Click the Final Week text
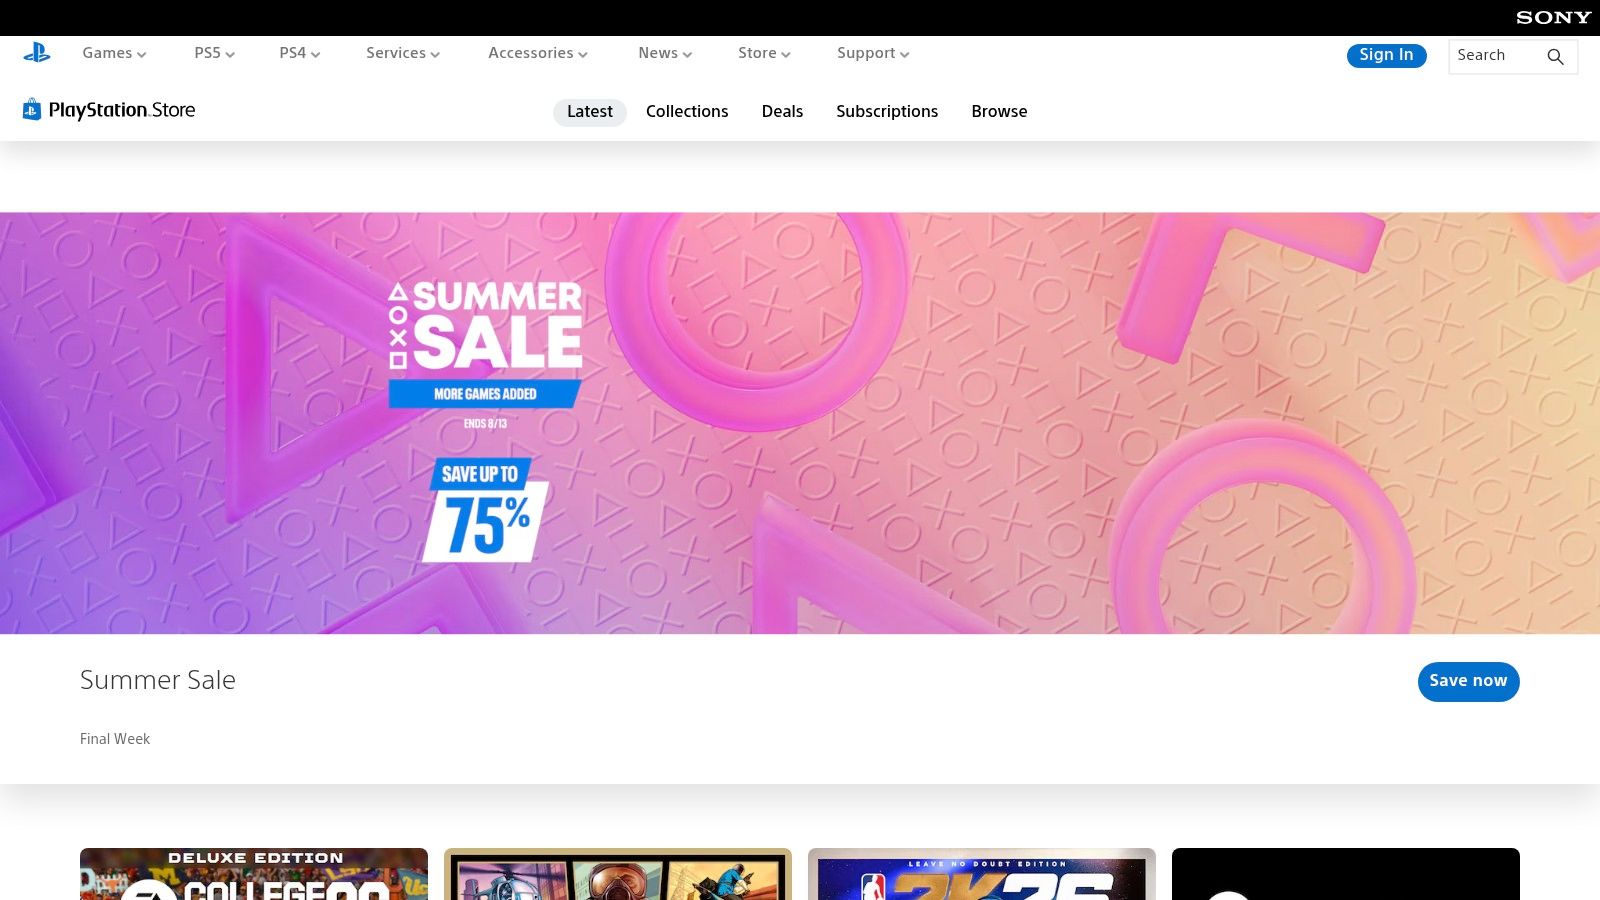The image size is (1600, 900). pos(115,739)
